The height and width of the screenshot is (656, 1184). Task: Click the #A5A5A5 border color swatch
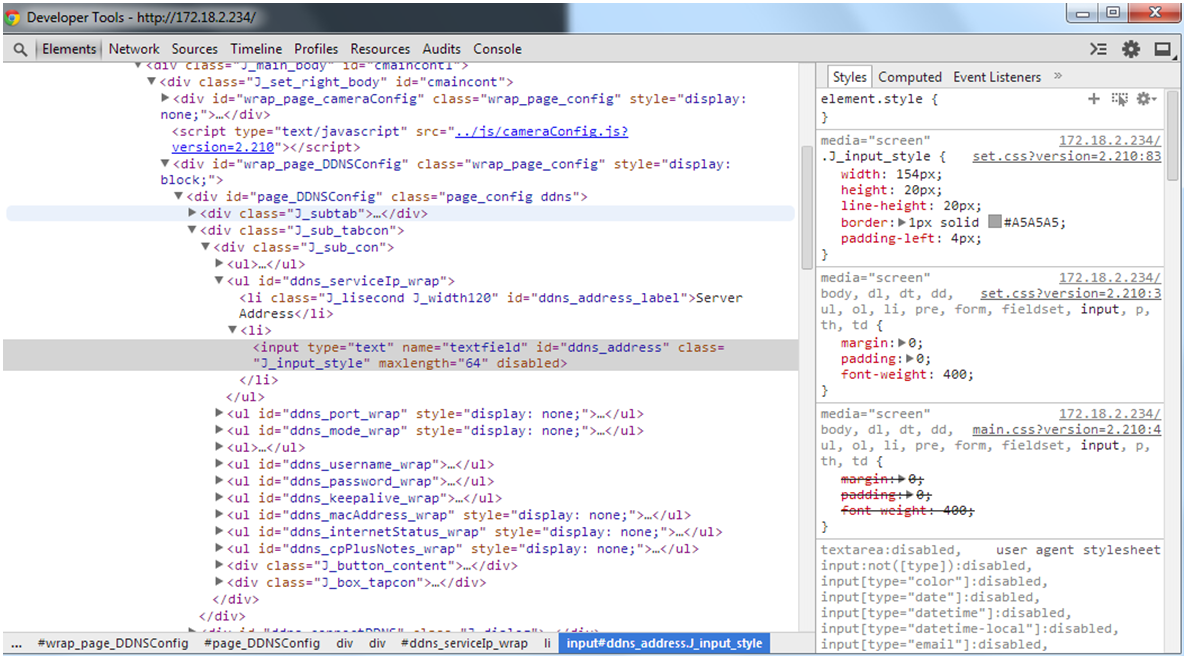click(x=995, y=222)
